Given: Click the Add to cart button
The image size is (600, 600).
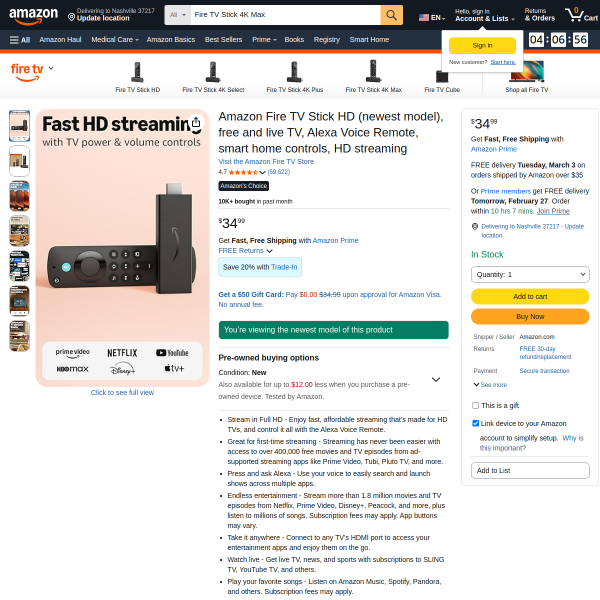Looking at the screenshot, I should pos(530,297).
